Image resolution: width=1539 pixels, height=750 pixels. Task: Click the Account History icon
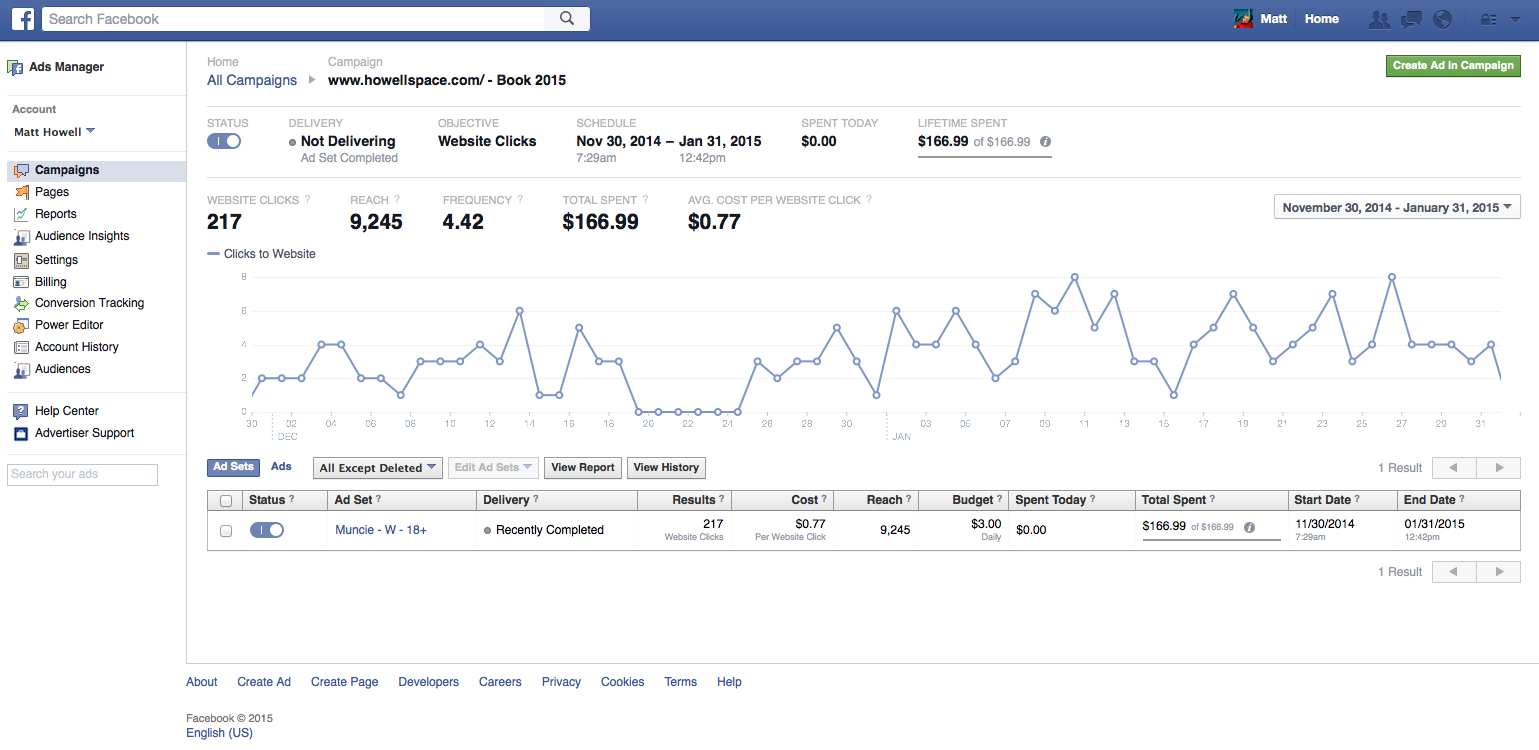[x=22, y=347]
